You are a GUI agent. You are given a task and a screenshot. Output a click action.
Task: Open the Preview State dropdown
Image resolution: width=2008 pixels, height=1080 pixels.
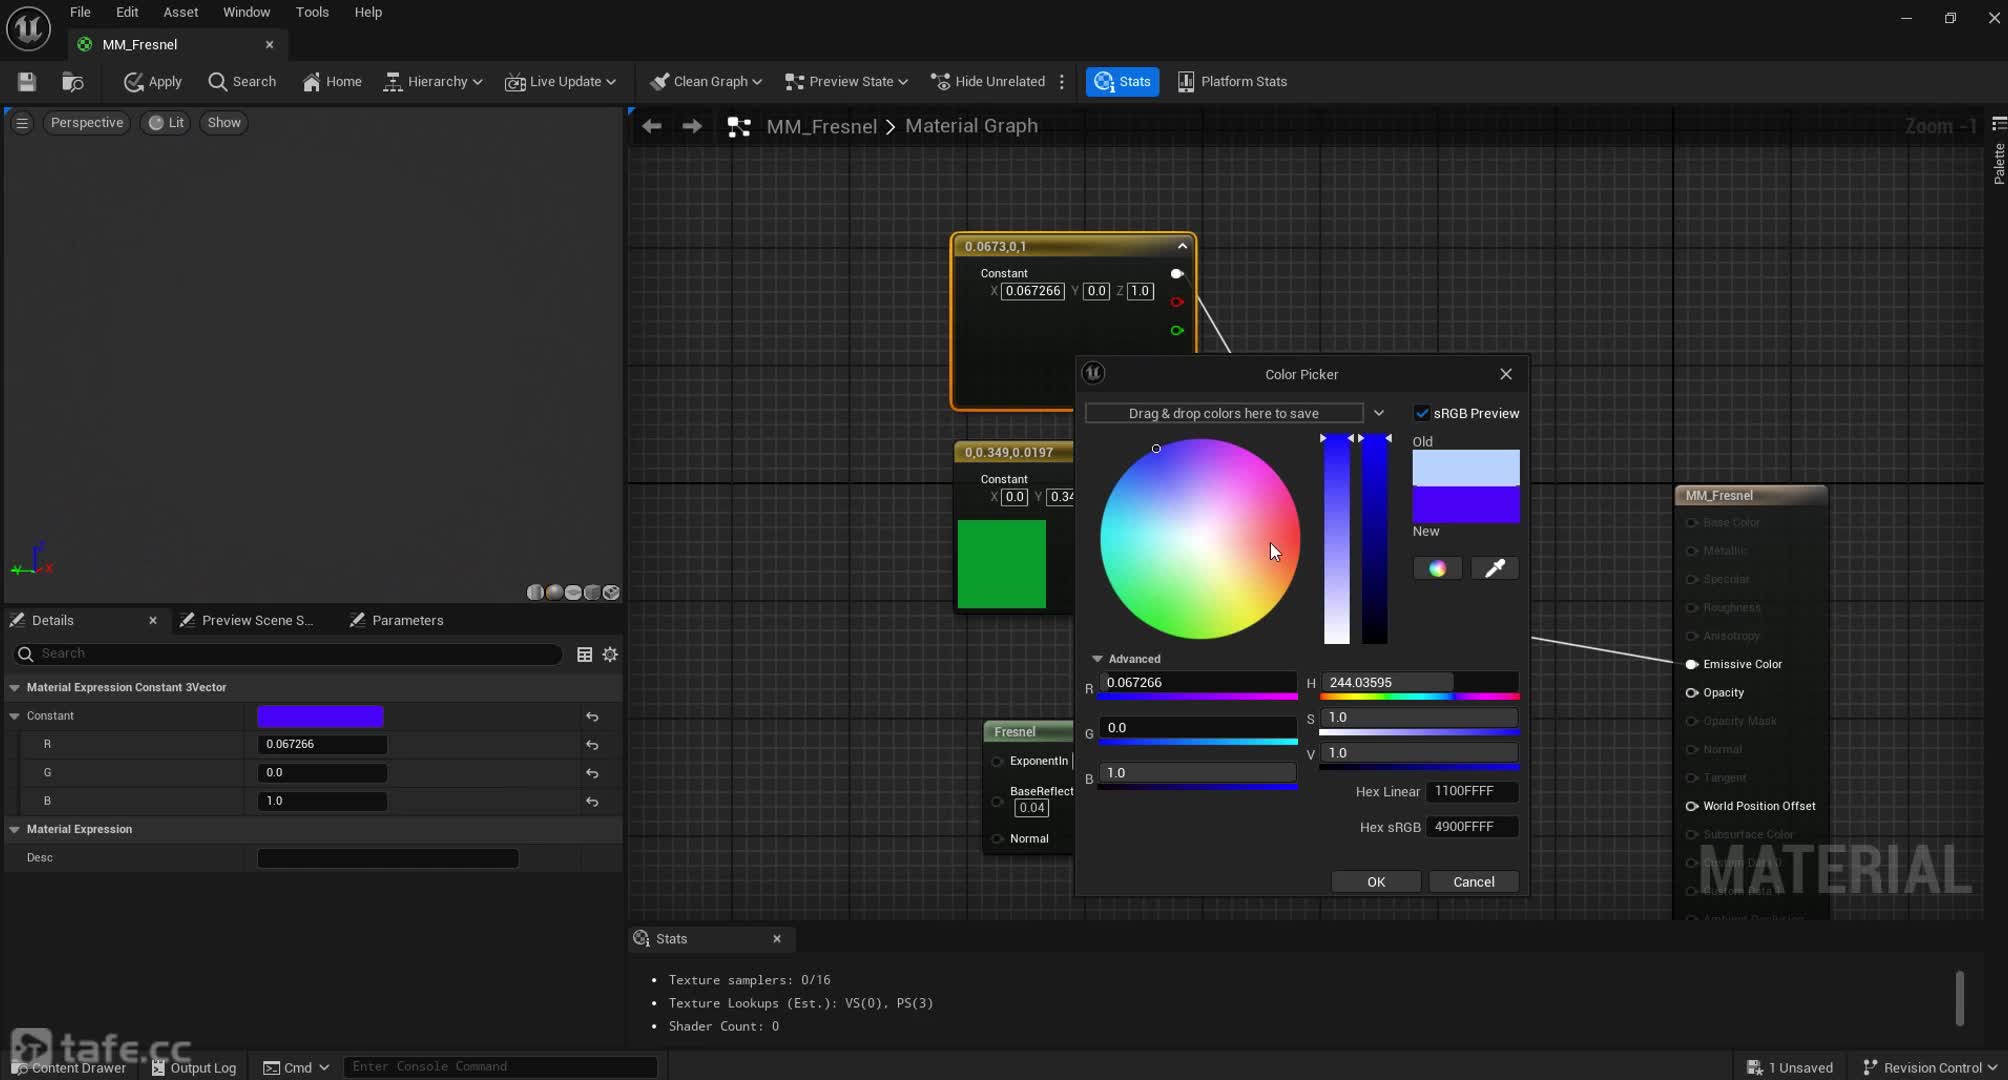point(846,82)
